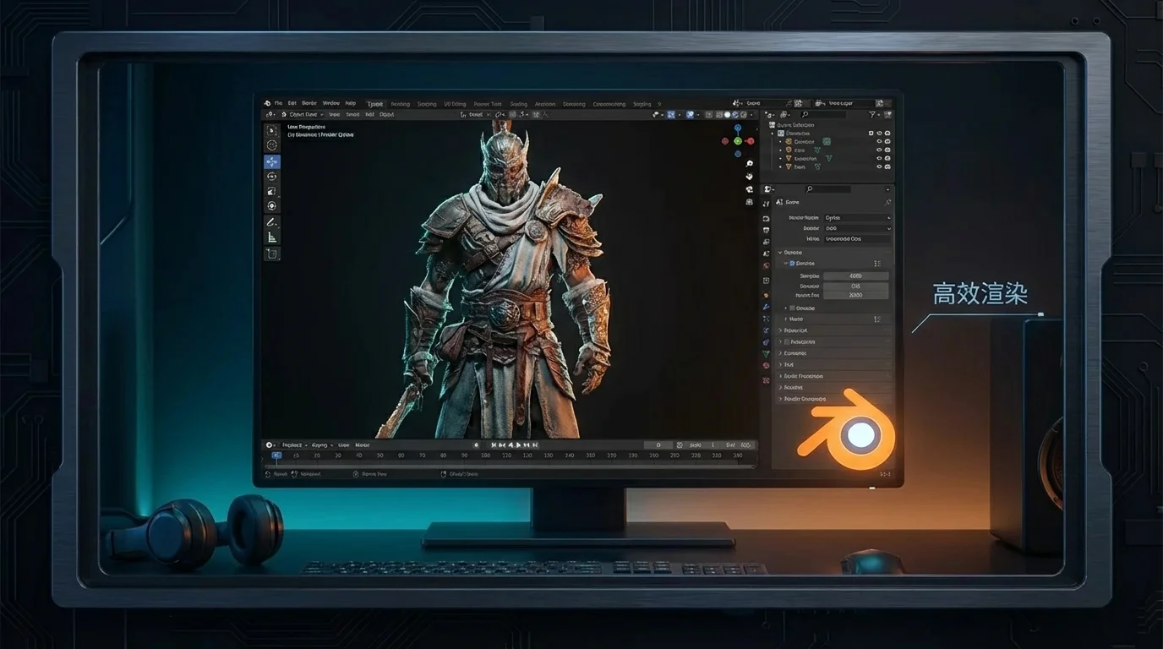Open the Object Mode dropdown
The image size is (1163, 649).
[303, 114]
